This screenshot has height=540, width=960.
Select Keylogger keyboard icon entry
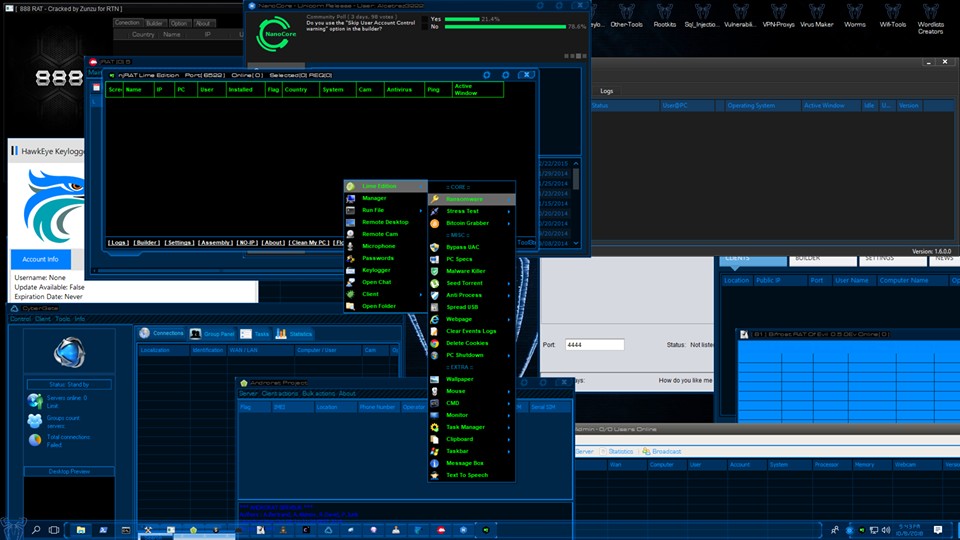pyautogui.click(x=350, y=270)
